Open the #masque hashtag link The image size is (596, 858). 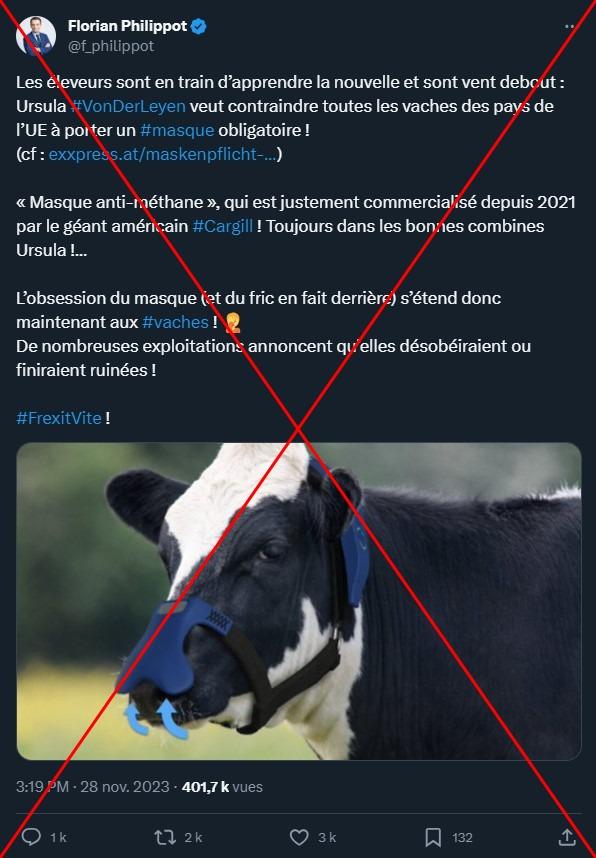[x=177, y=130]
